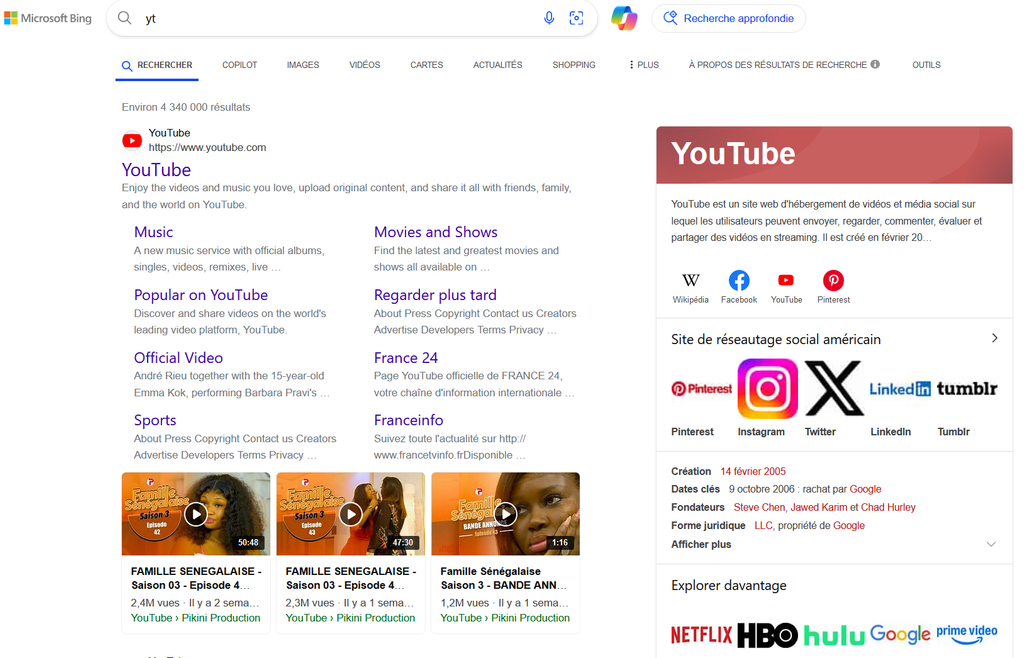
Task: Click the X Twitter logo
Action: click(x=834, y=388)
